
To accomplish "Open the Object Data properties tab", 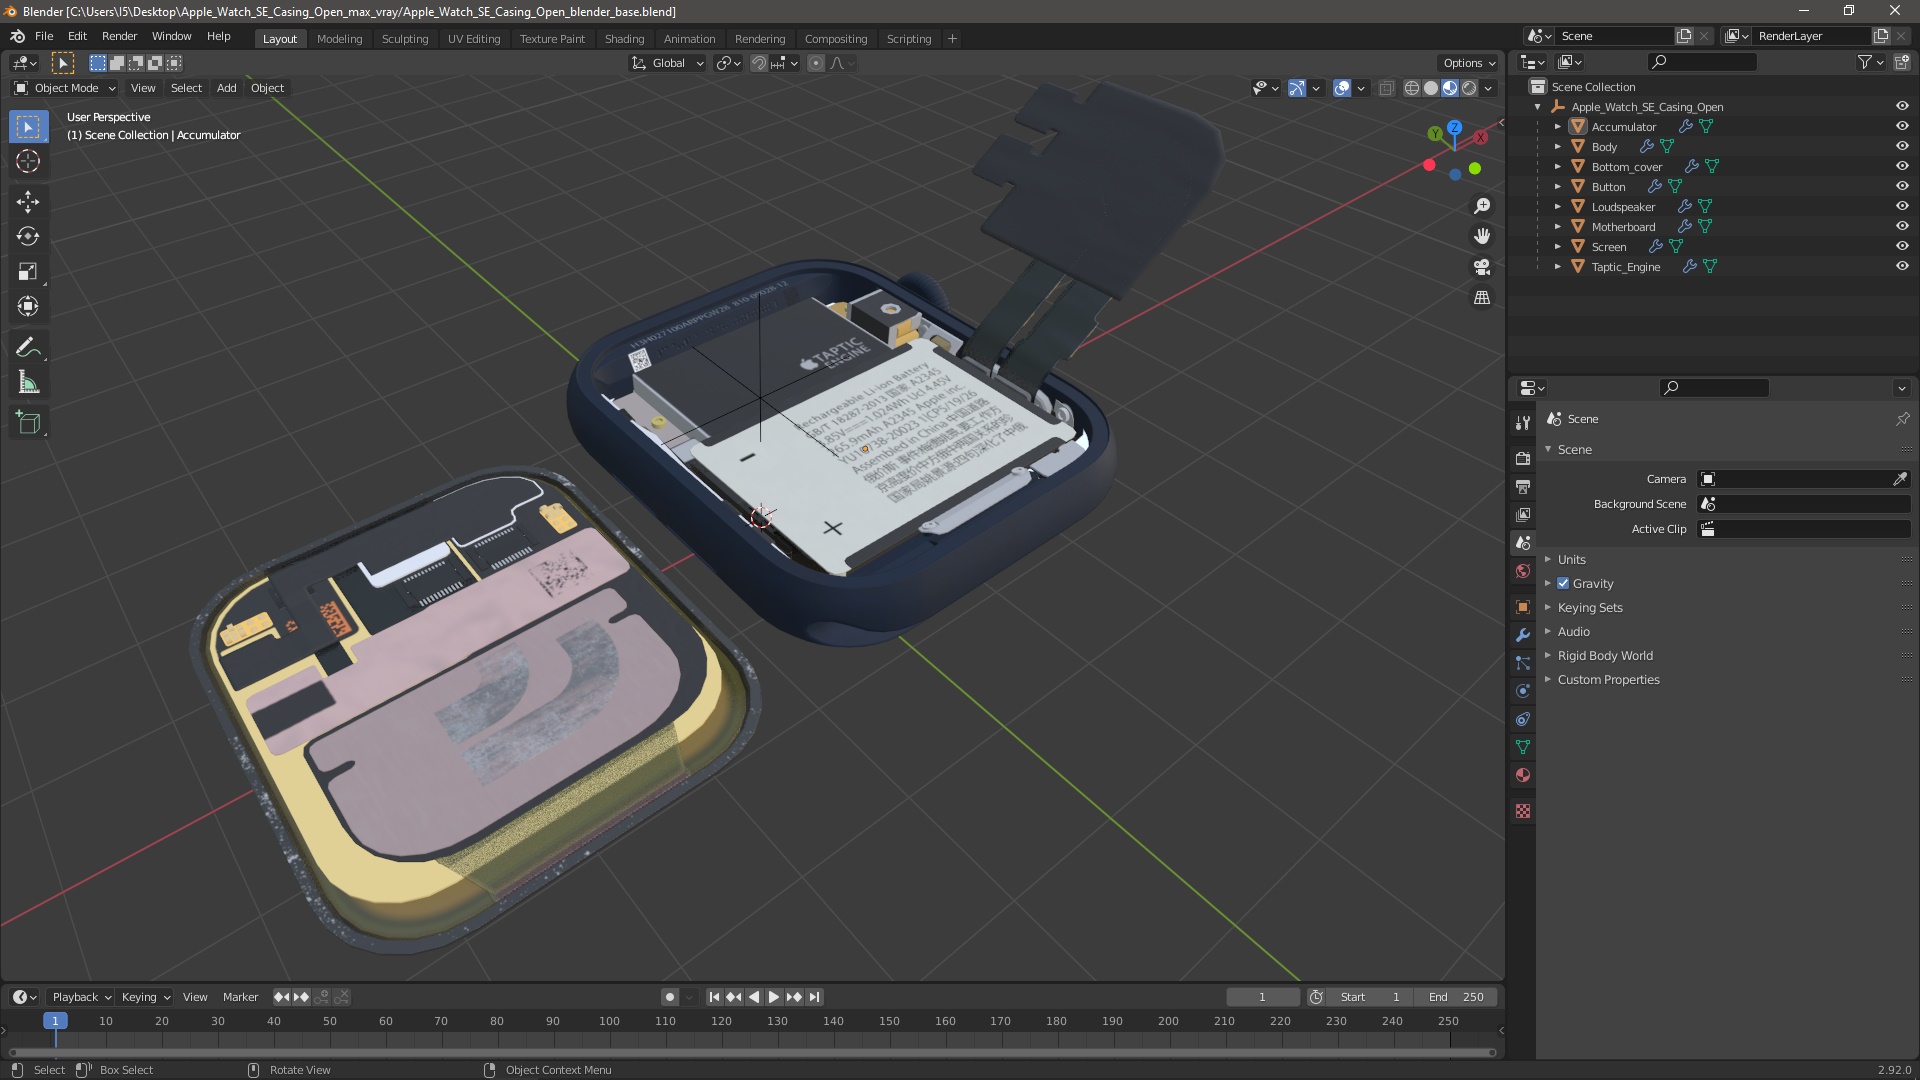I will [1523, 747].
